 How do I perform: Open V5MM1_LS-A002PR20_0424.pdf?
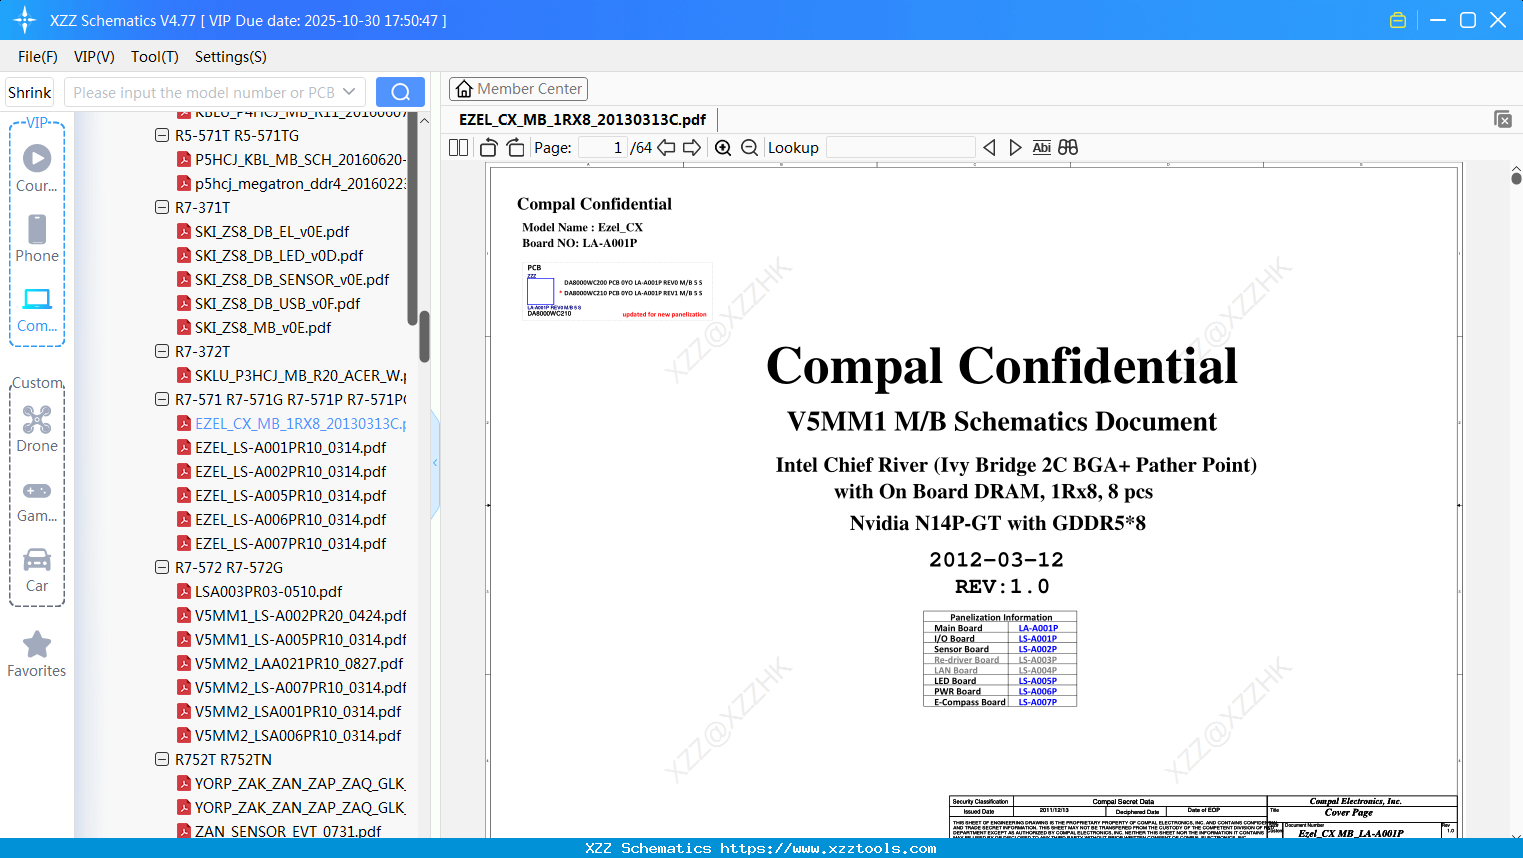(291, 615)
